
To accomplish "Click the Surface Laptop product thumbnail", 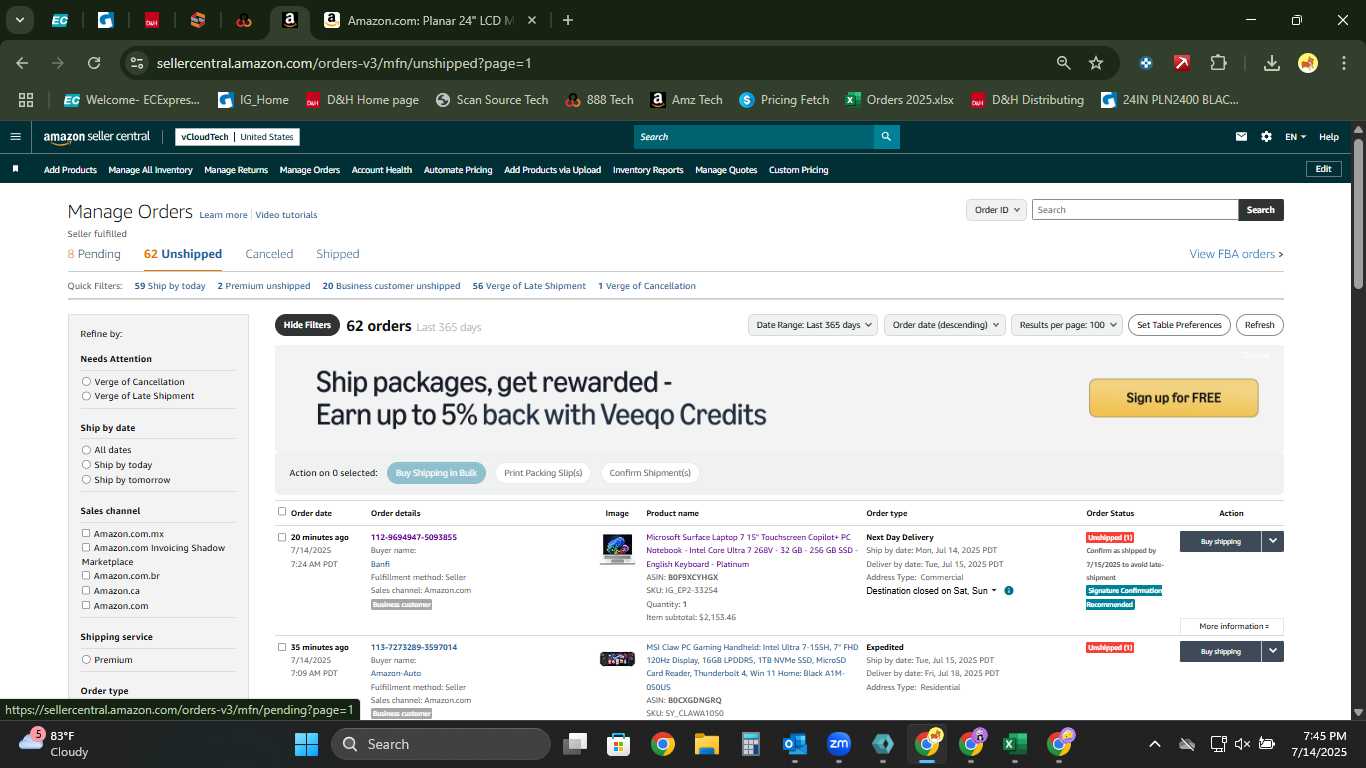I will [x=617, y=549].
